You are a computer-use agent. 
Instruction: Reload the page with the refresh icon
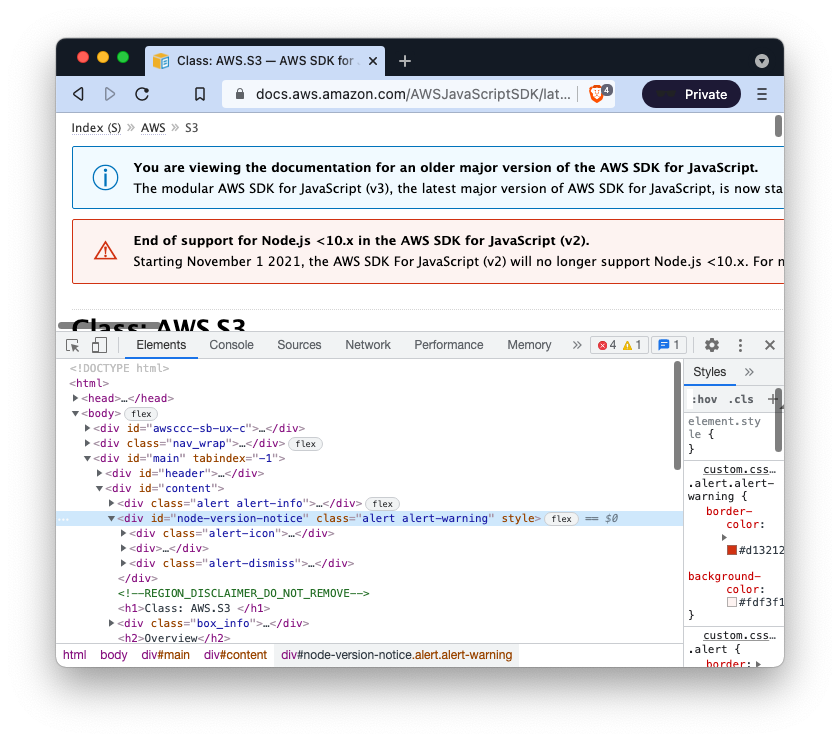click(142, 94)
